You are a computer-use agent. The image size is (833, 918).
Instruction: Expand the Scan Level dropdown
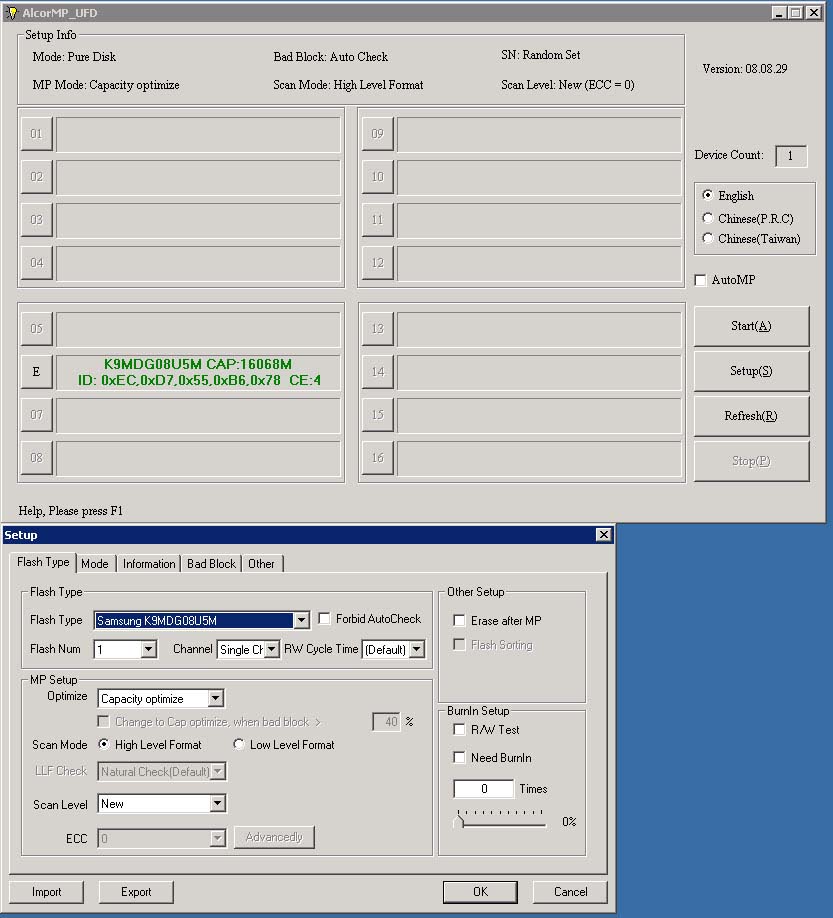(217, 803)
